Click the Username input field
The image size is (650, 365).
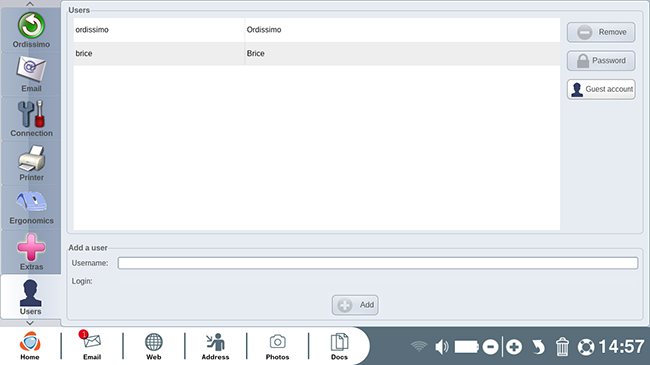(378, 263)
